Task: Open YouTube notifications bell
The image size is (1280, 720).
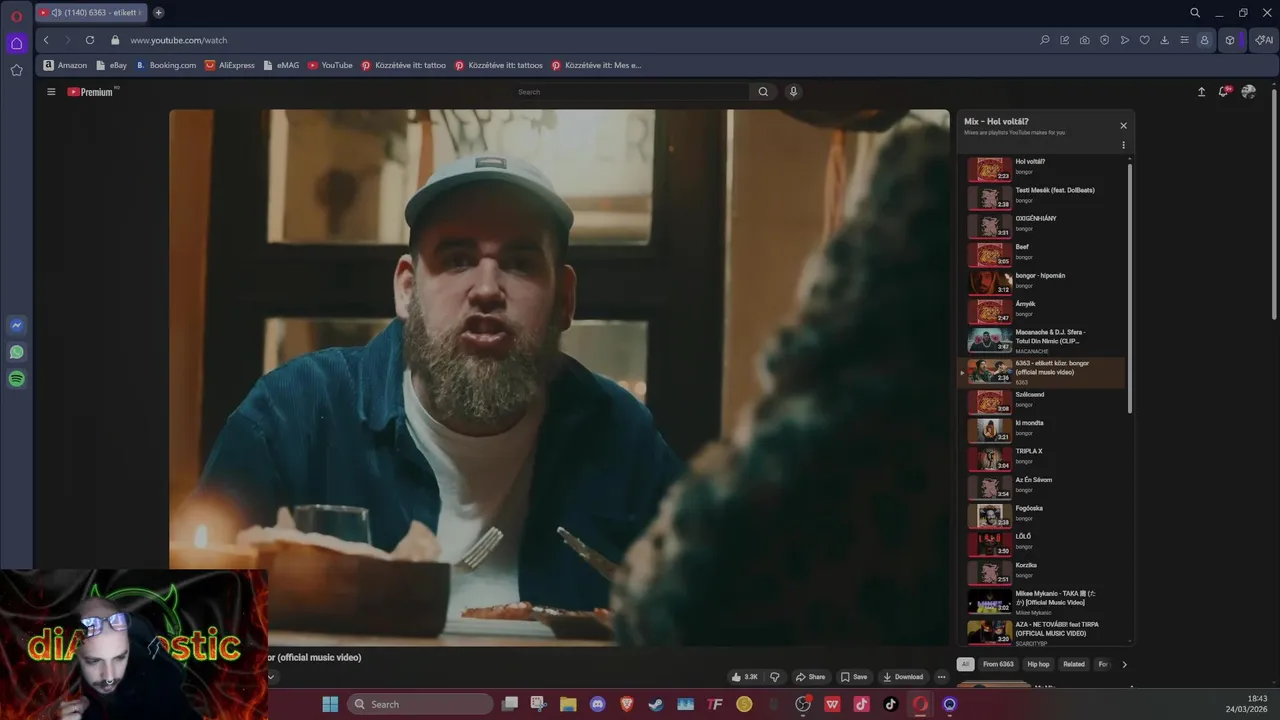Action: pyautogui.click(x=1223, y=92)
